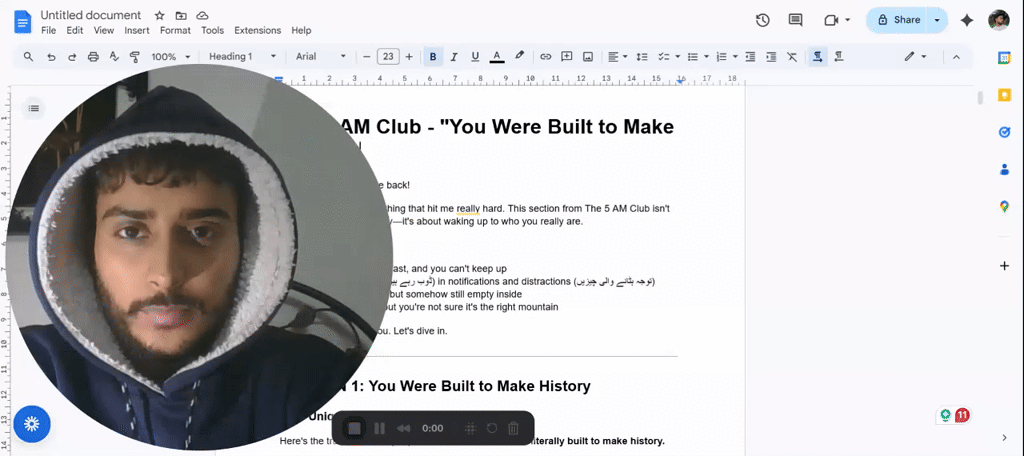Viewport: 1024px width, 456px height.
Task: Open the Arial font dropdown
Action: click(321, 57)
